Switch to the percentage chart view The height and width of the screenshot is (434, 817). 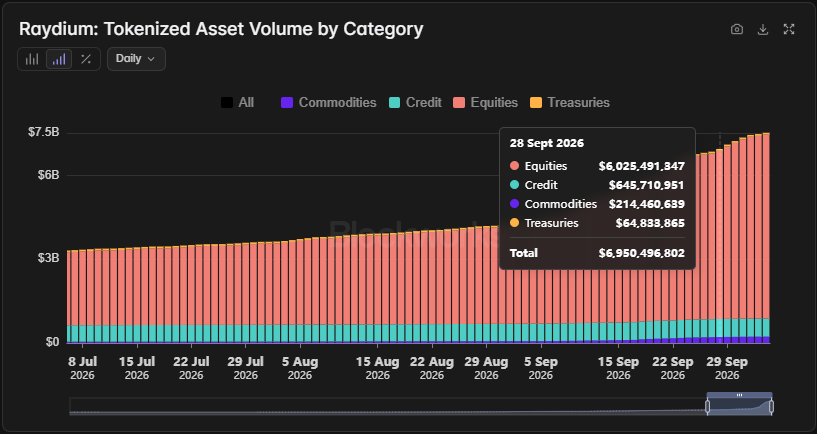pos(86,59)
